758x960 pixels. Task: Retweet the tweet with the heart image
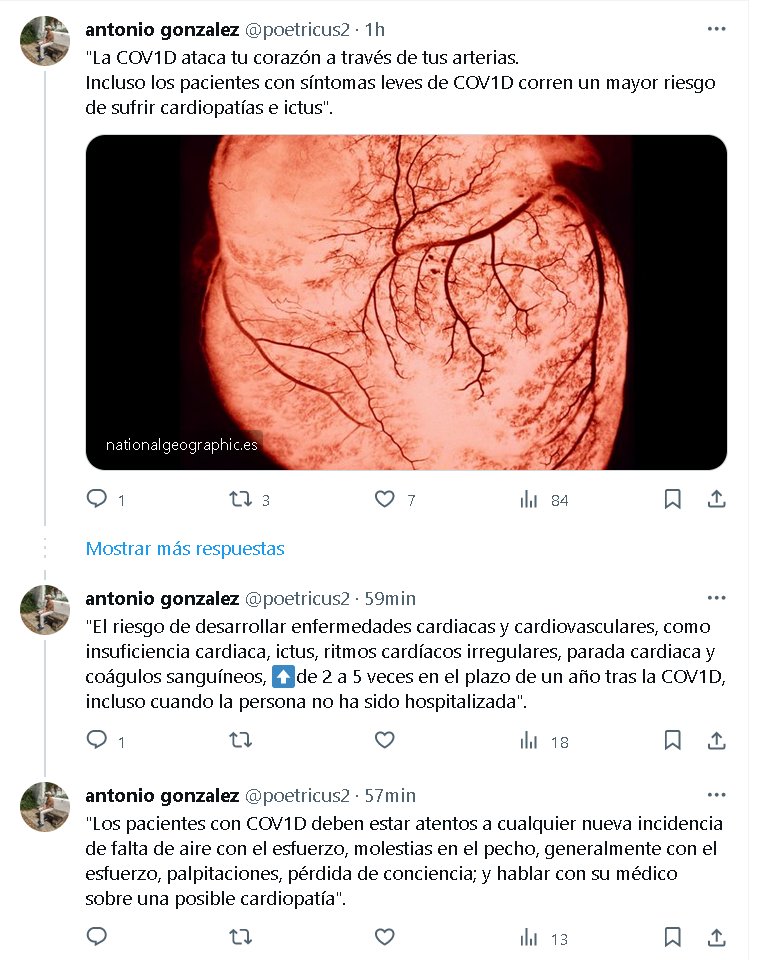(241, 499)
